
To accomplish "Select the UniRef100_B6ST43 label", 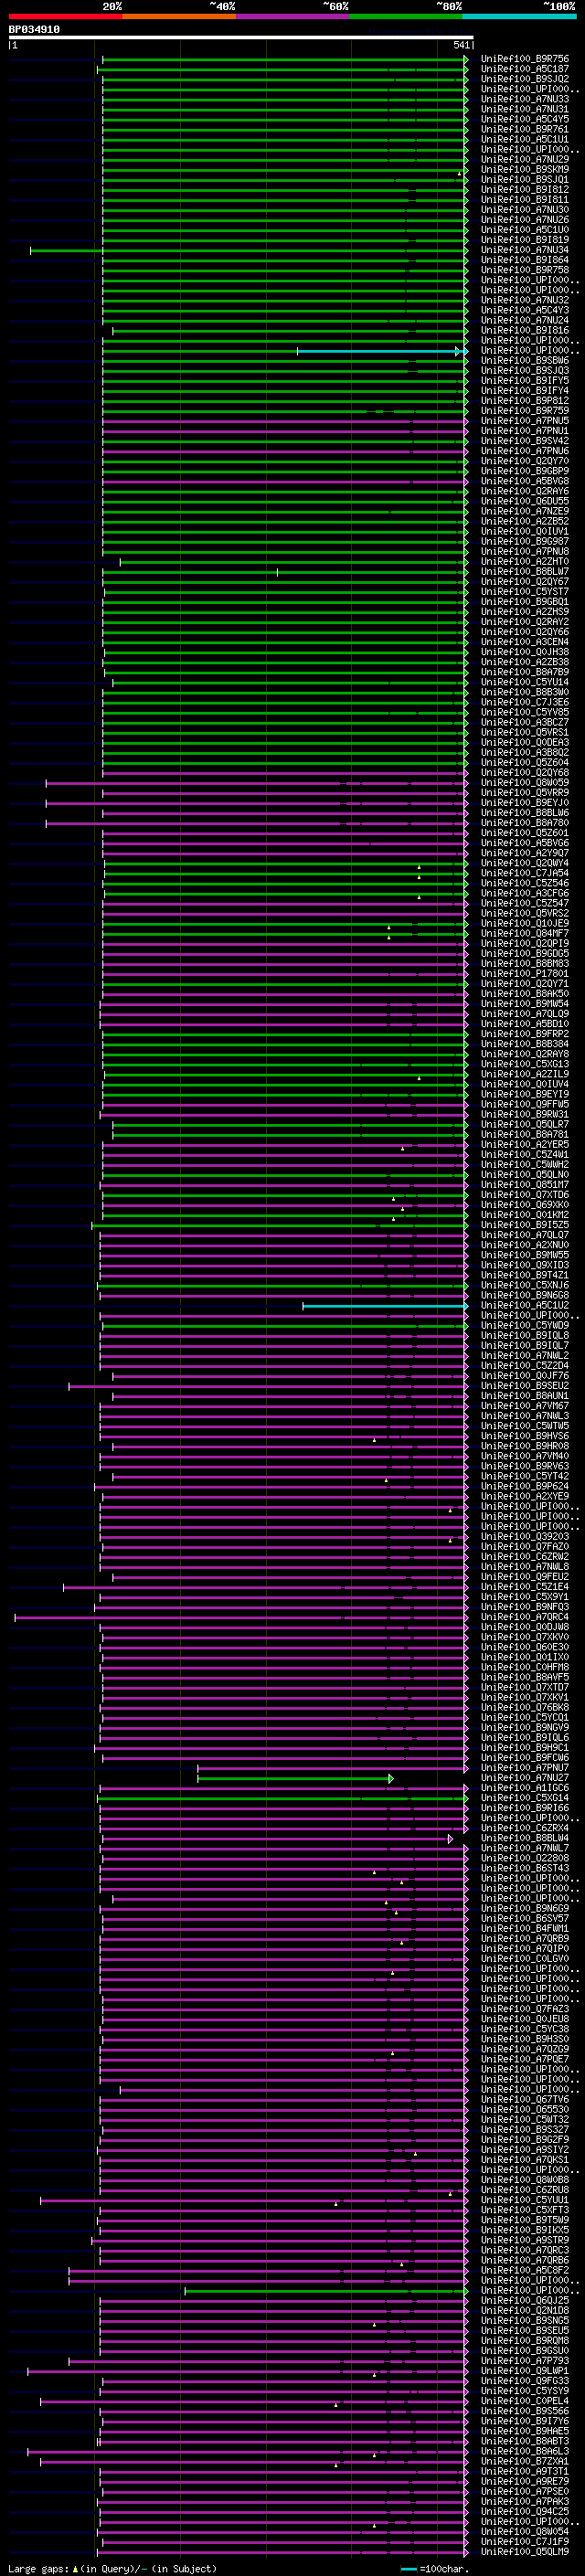I will coord(525,1867).
